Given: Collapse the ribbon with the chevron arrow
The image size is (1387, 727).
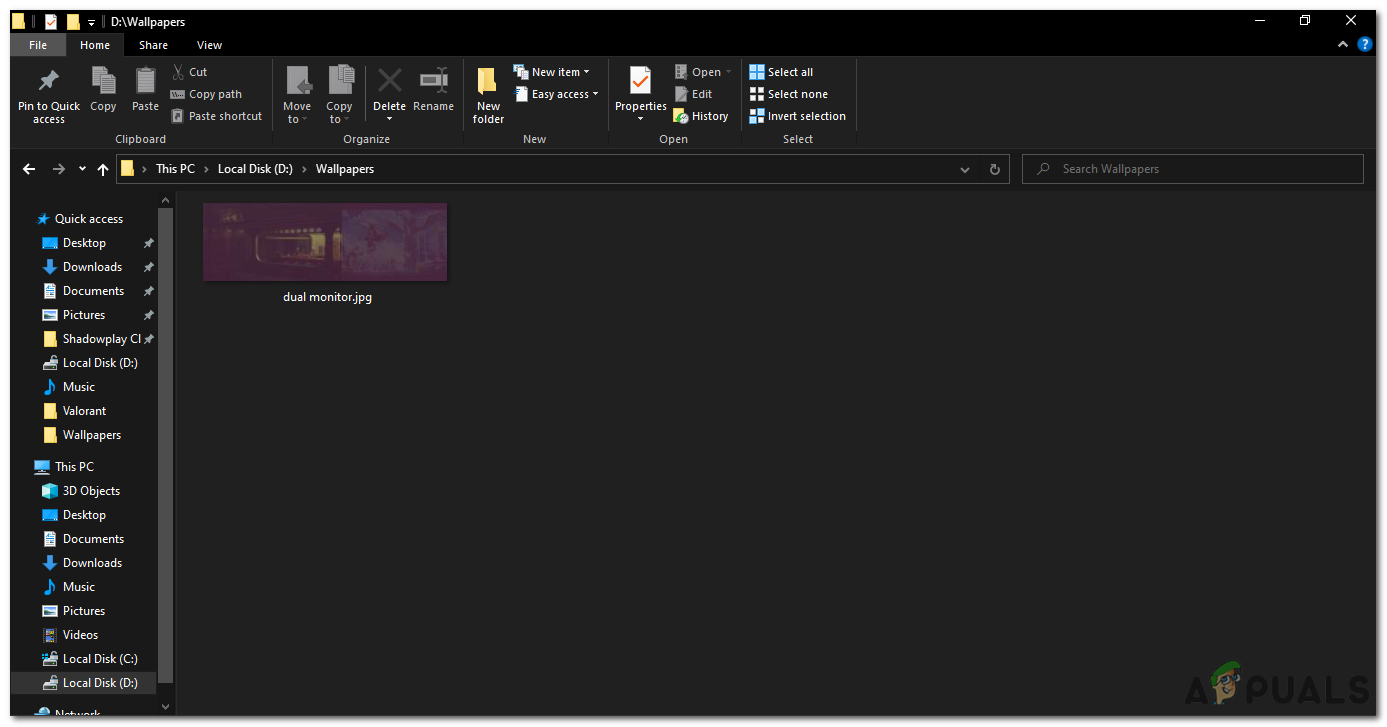Looking at the screenshot, I should click(x=1343, y=44).
